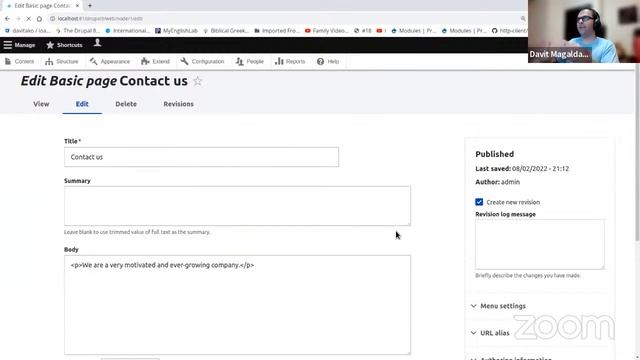Open the MyEnglishLab bookmark

176,31
